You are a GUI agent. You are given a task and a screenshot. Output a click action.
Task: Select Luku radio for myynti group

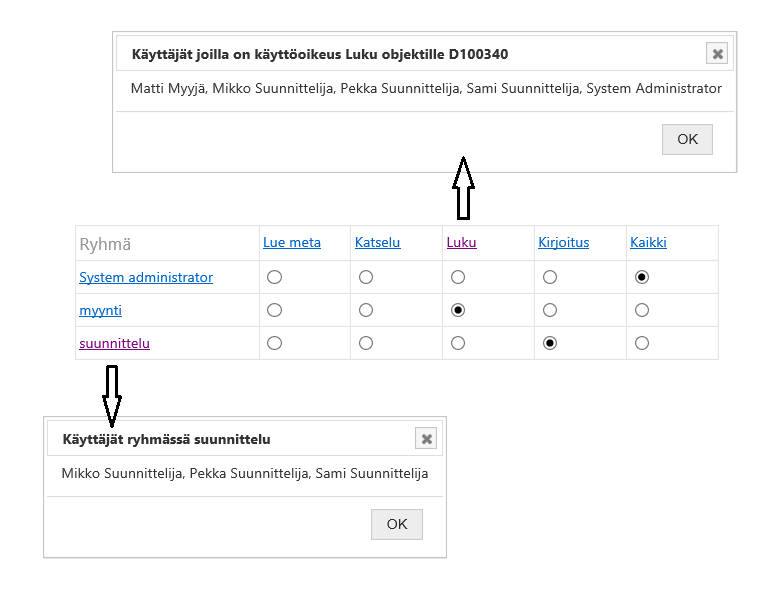458,310
